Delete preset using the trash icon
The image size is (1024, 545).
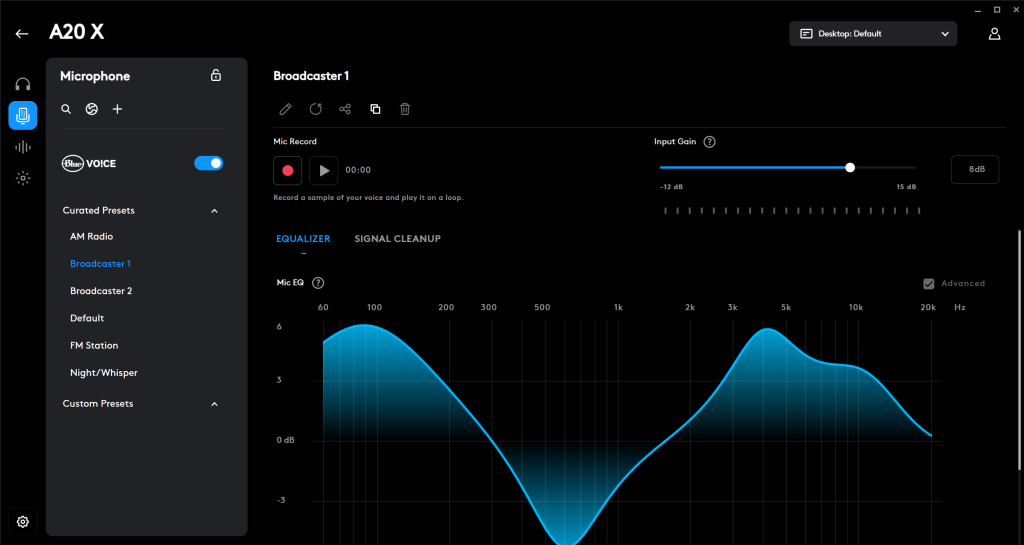405,109
